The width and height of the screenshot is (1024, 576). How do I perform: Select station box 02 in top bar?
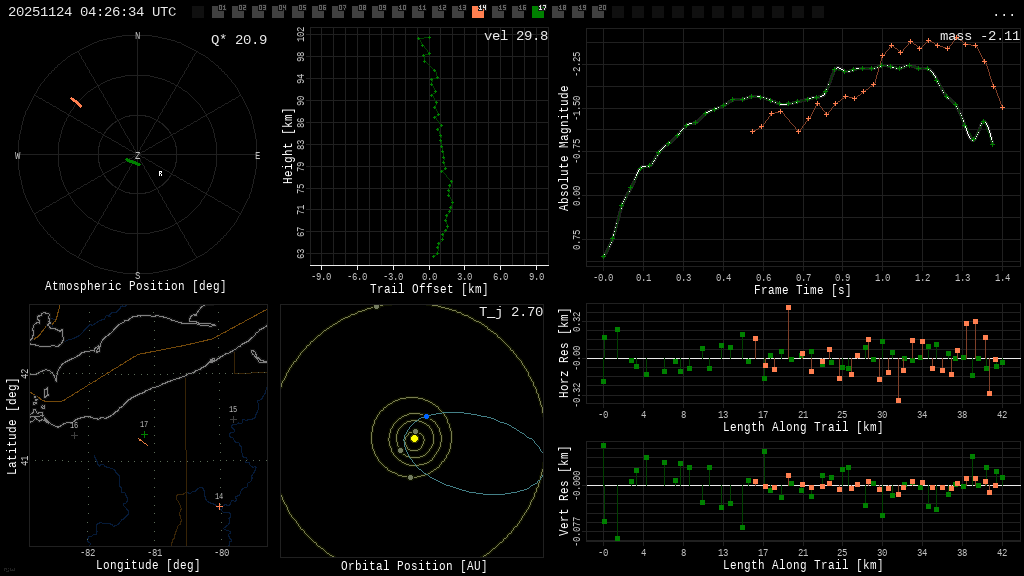pyautogui.click(x=238, y=12)
